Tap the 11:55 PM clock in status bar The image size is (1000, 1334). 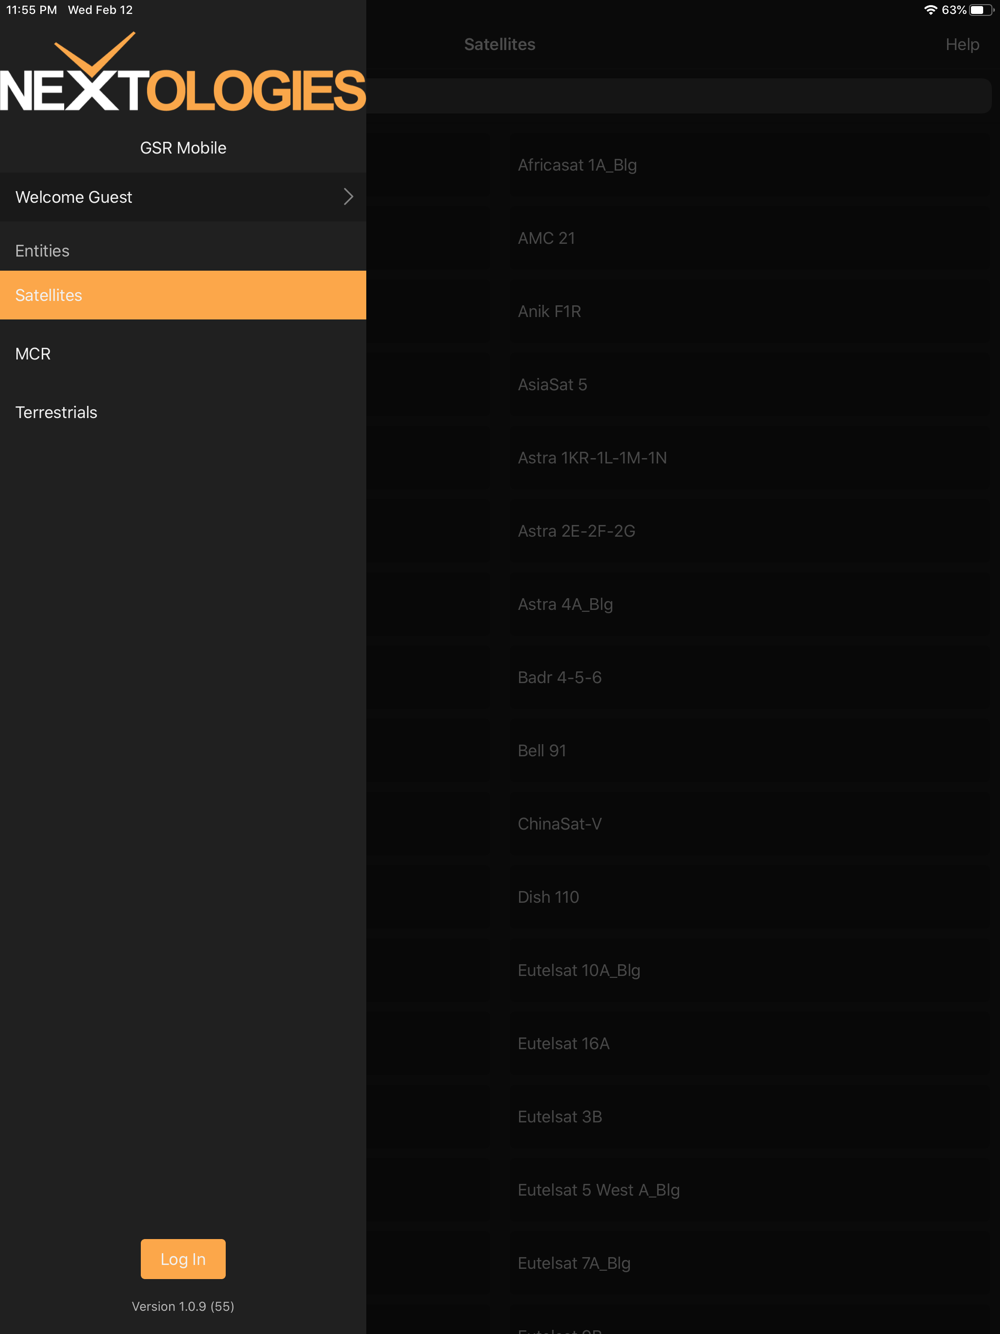coord(32,10)
